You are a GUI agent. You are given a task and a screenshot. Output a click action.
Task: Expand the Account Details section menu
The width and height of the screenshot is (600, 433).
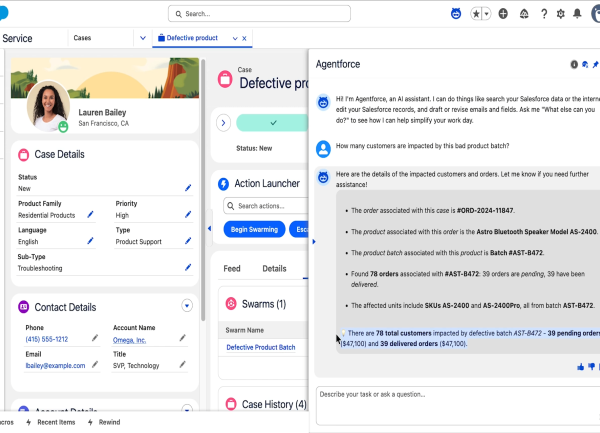click(x=187, y=409)
